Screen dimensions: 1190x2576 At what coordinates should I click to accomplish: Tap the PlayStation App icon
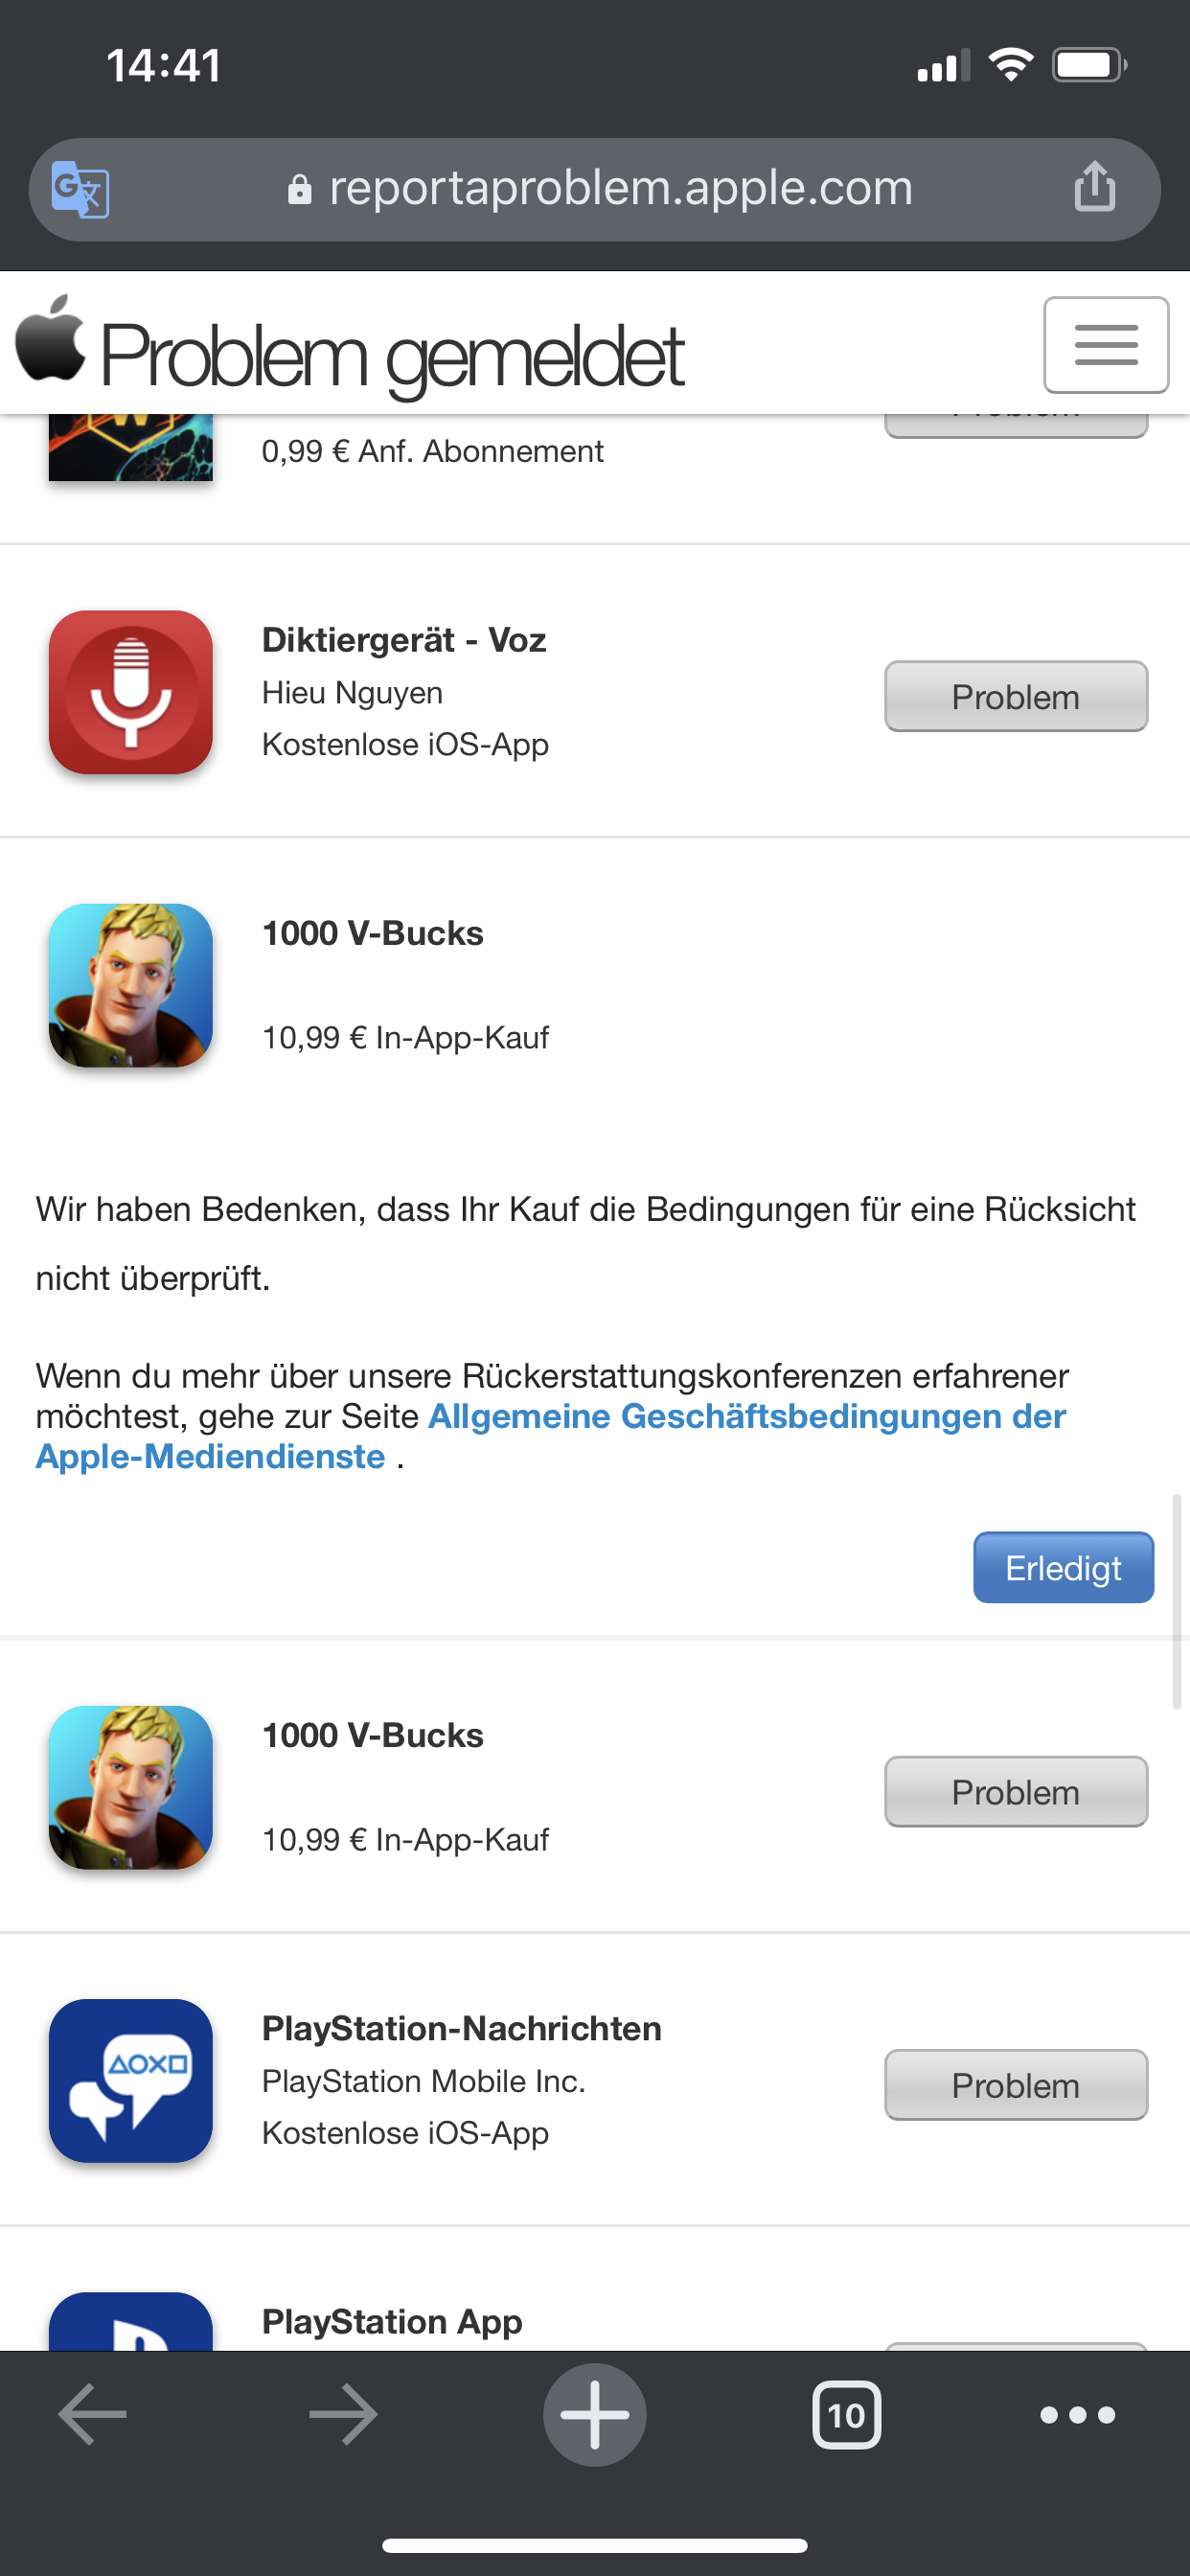[x=131, y=2321]
